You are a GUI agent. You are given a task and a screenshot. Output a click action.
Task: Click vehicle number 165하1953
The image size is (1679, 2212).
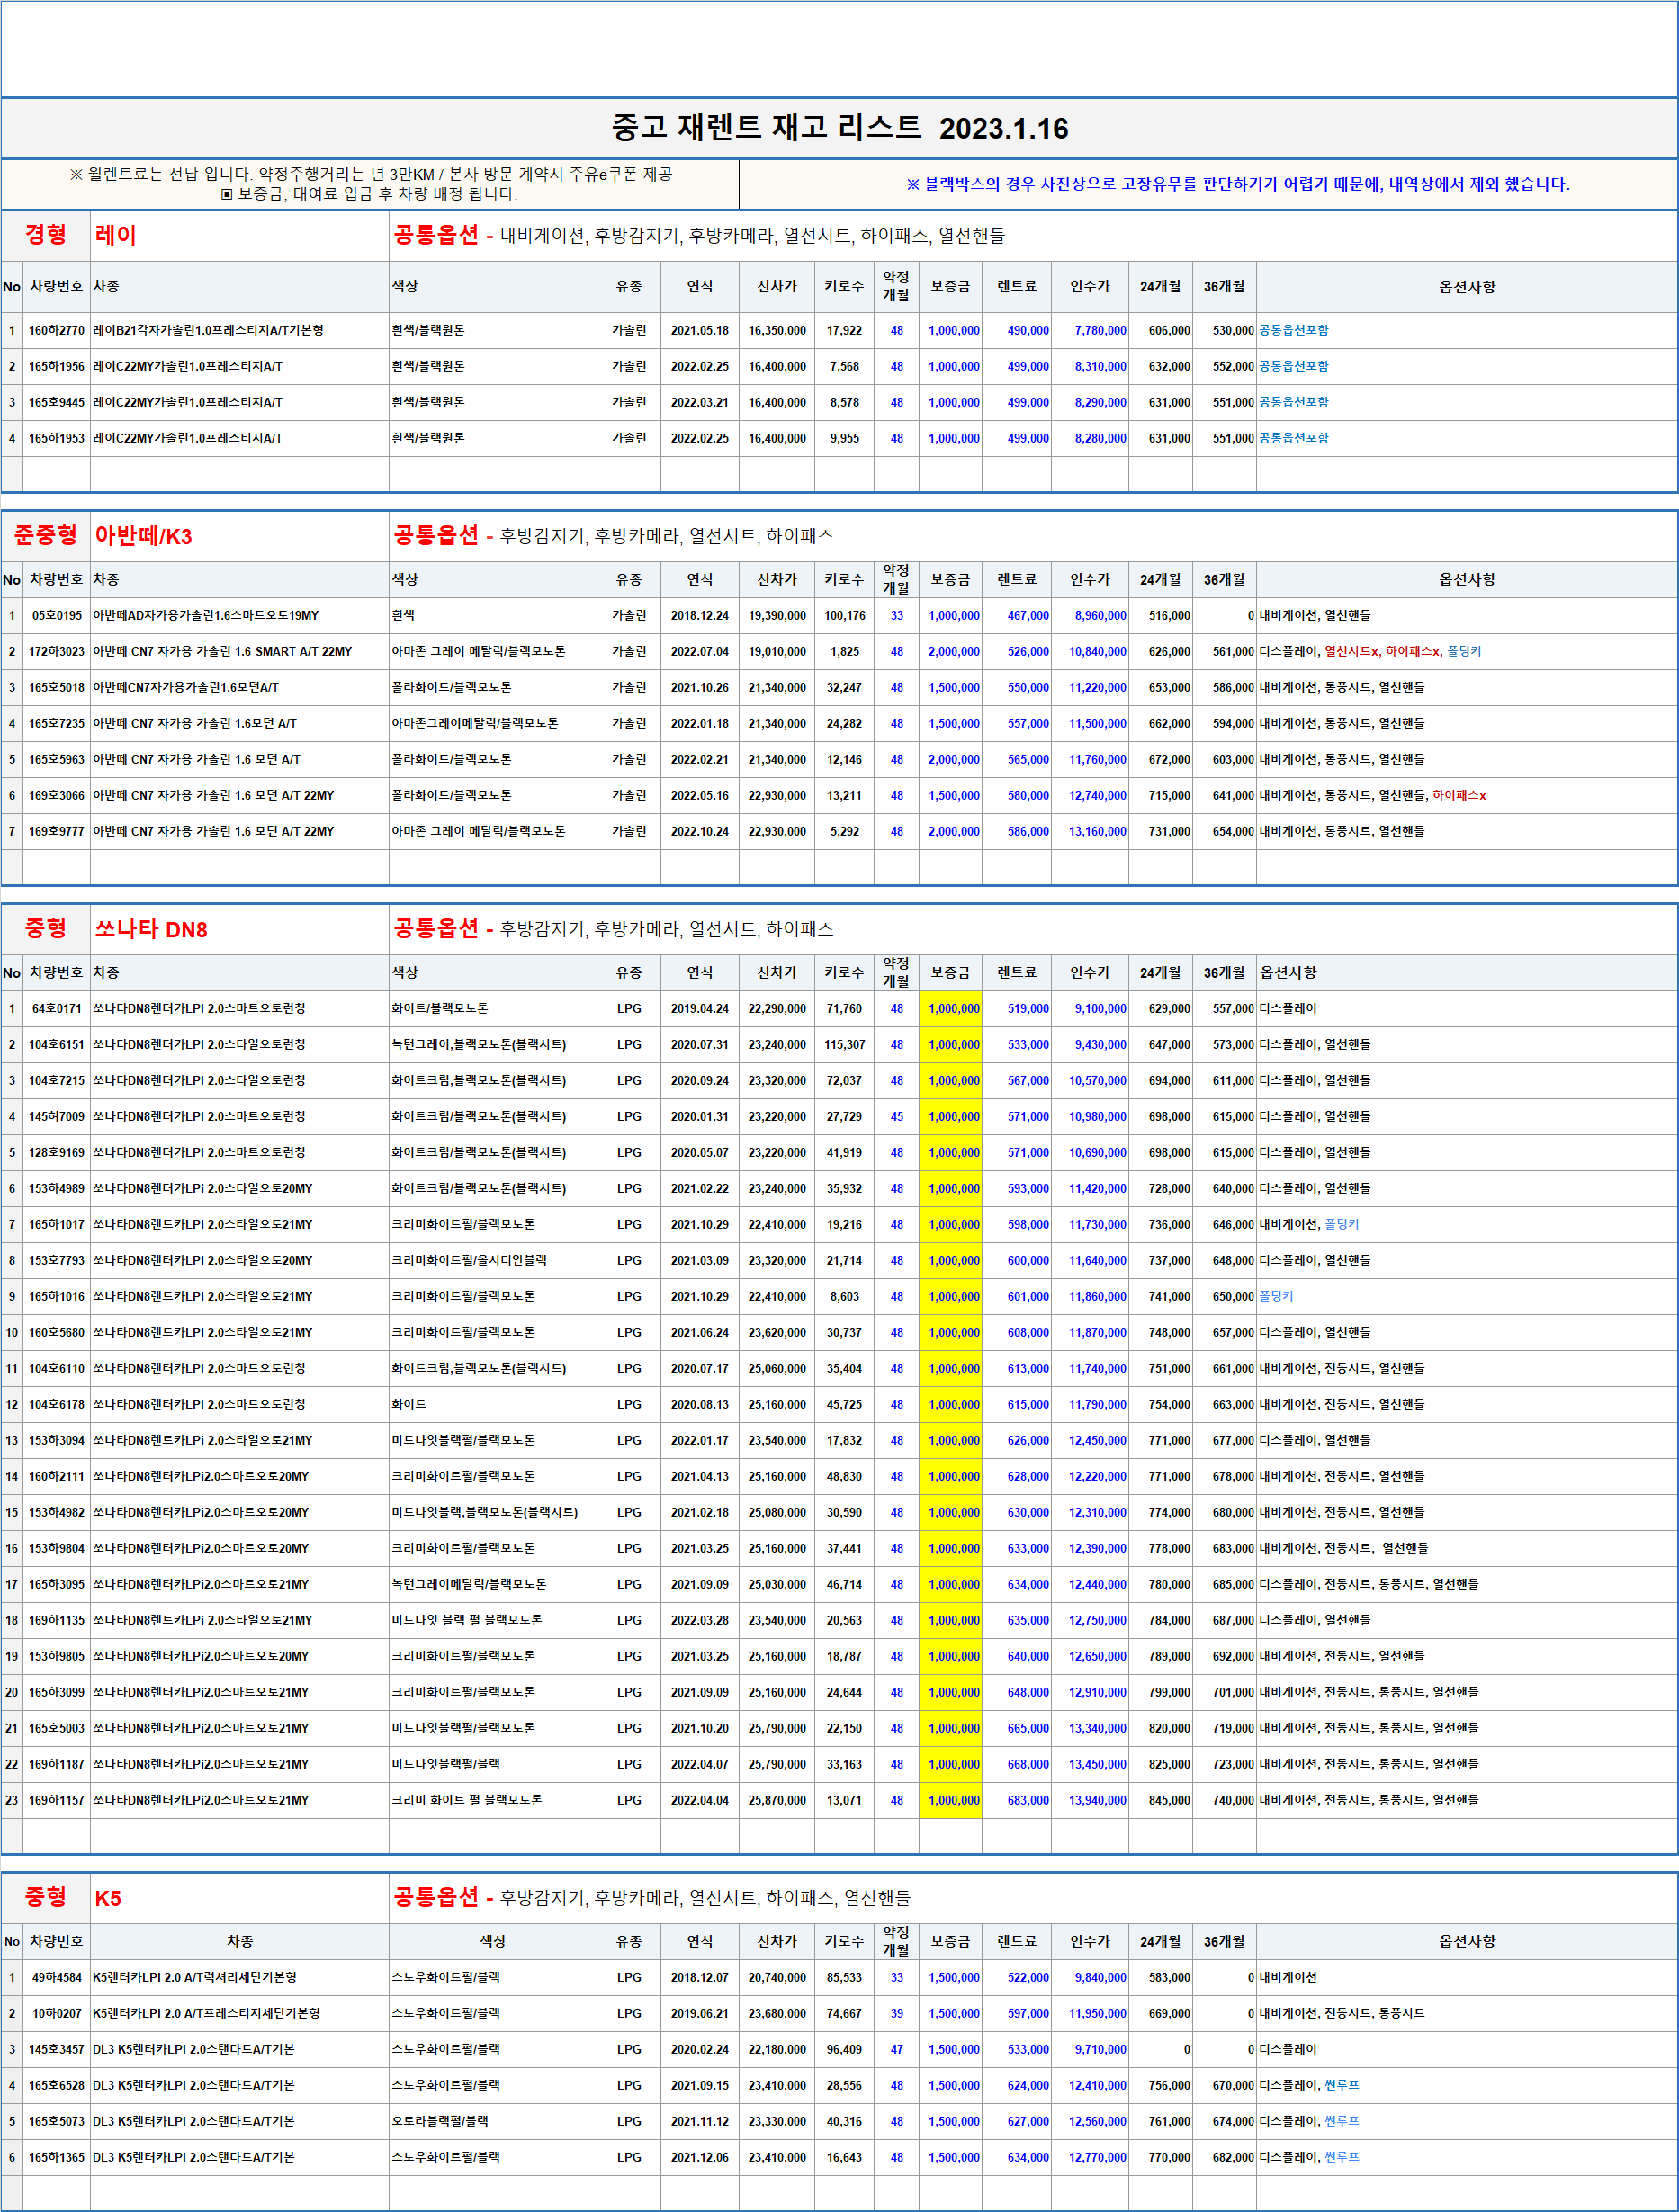tap(57, 438)
